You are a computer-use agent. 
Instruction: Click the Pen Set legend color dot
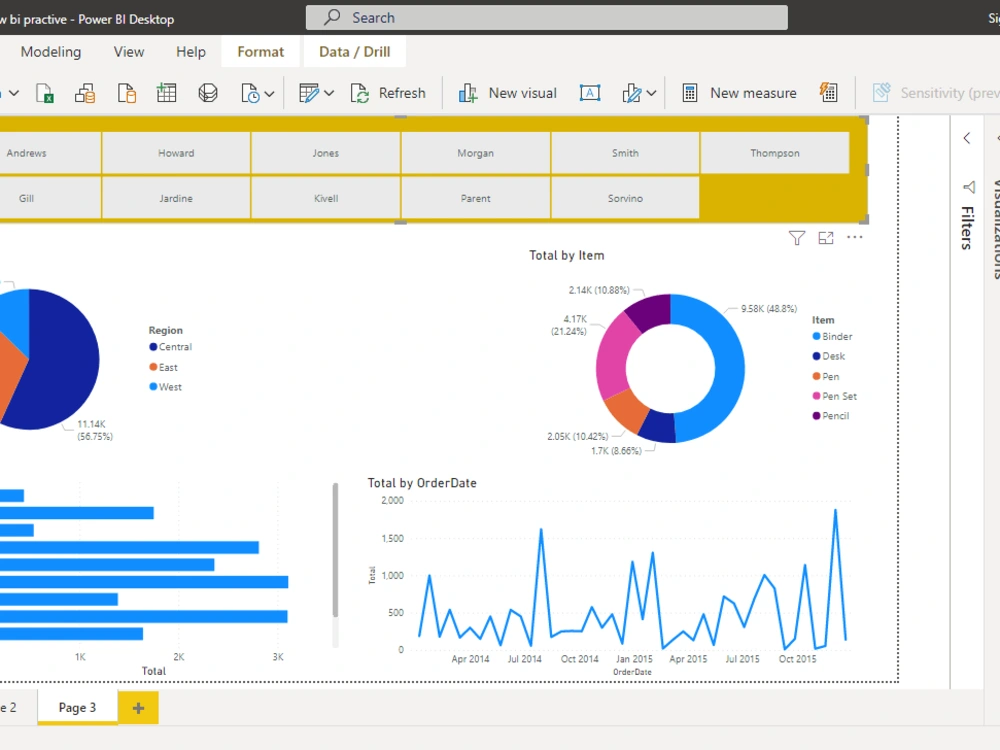(x=816, y=396)
